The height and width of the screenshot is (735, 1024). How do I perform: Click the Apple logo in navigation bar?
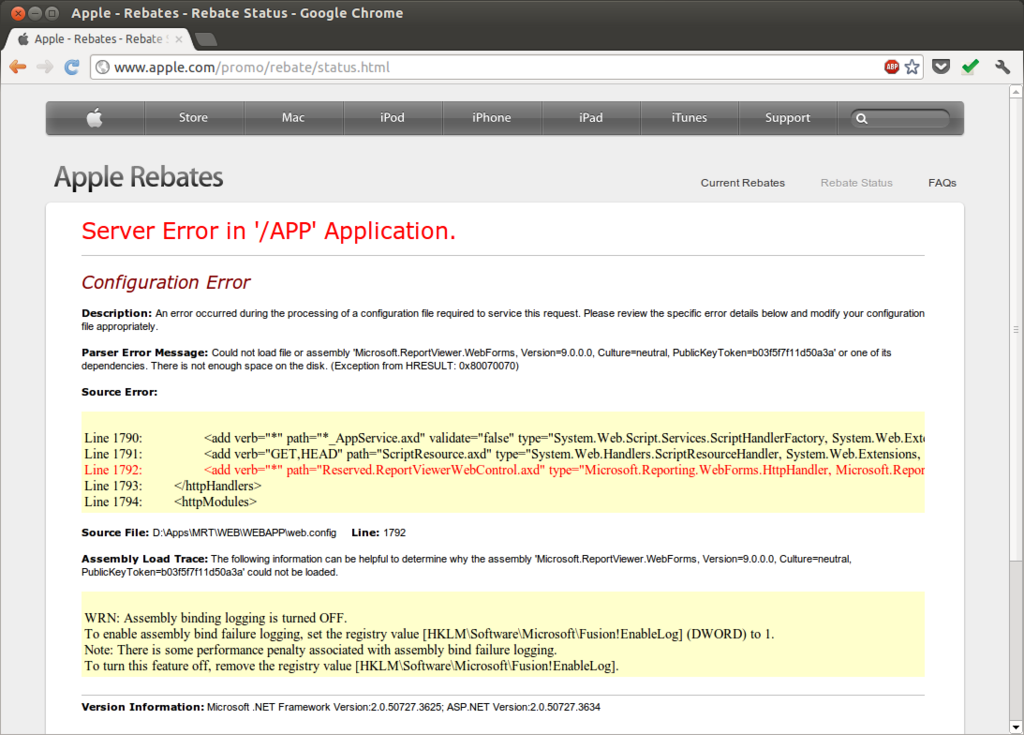[94, 118]
